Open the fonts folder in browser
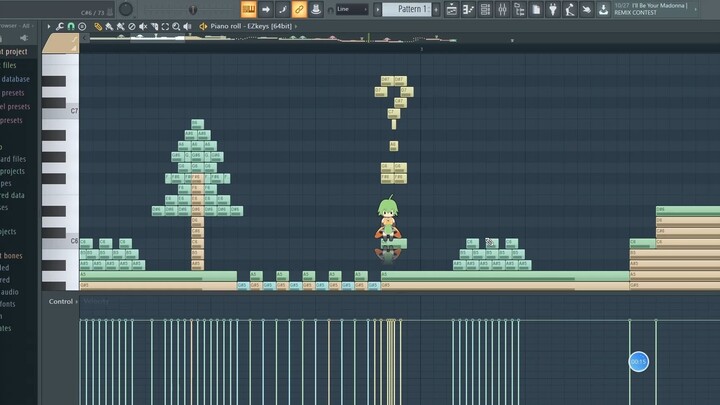The height and width of the screenshot is (405, 720). click(x=8, y=304)
